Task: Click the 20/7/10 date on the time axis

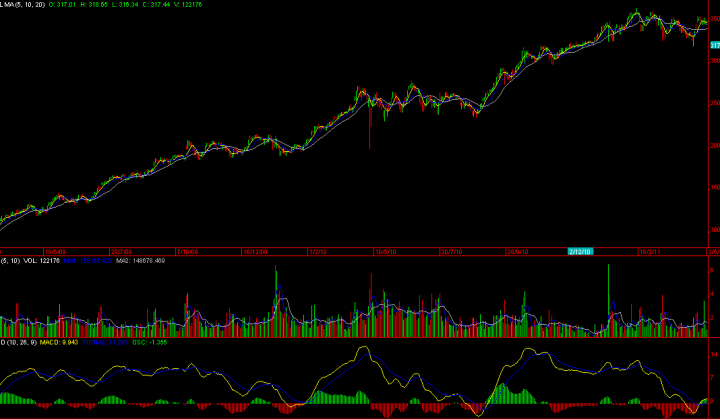Action: pos(452,252)
